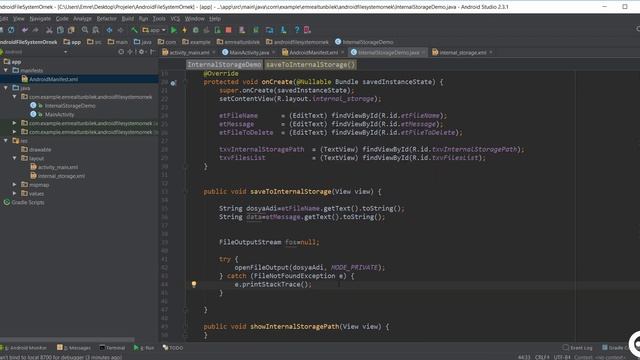Image resolution: width=640 pixels, height=360 pixels.
Task: Open the Messages tool window
Action: coord(74,348)
